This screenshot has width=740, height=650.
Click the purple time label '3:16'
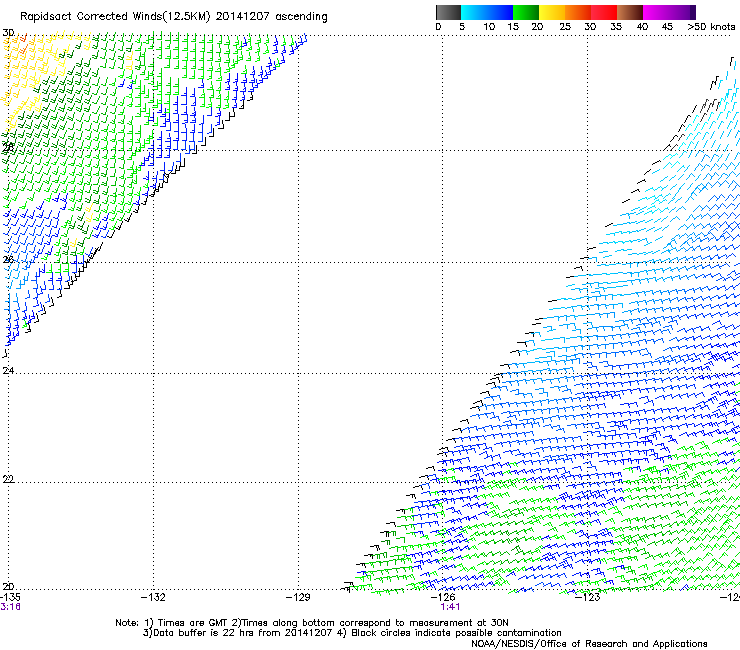point(10,607)
